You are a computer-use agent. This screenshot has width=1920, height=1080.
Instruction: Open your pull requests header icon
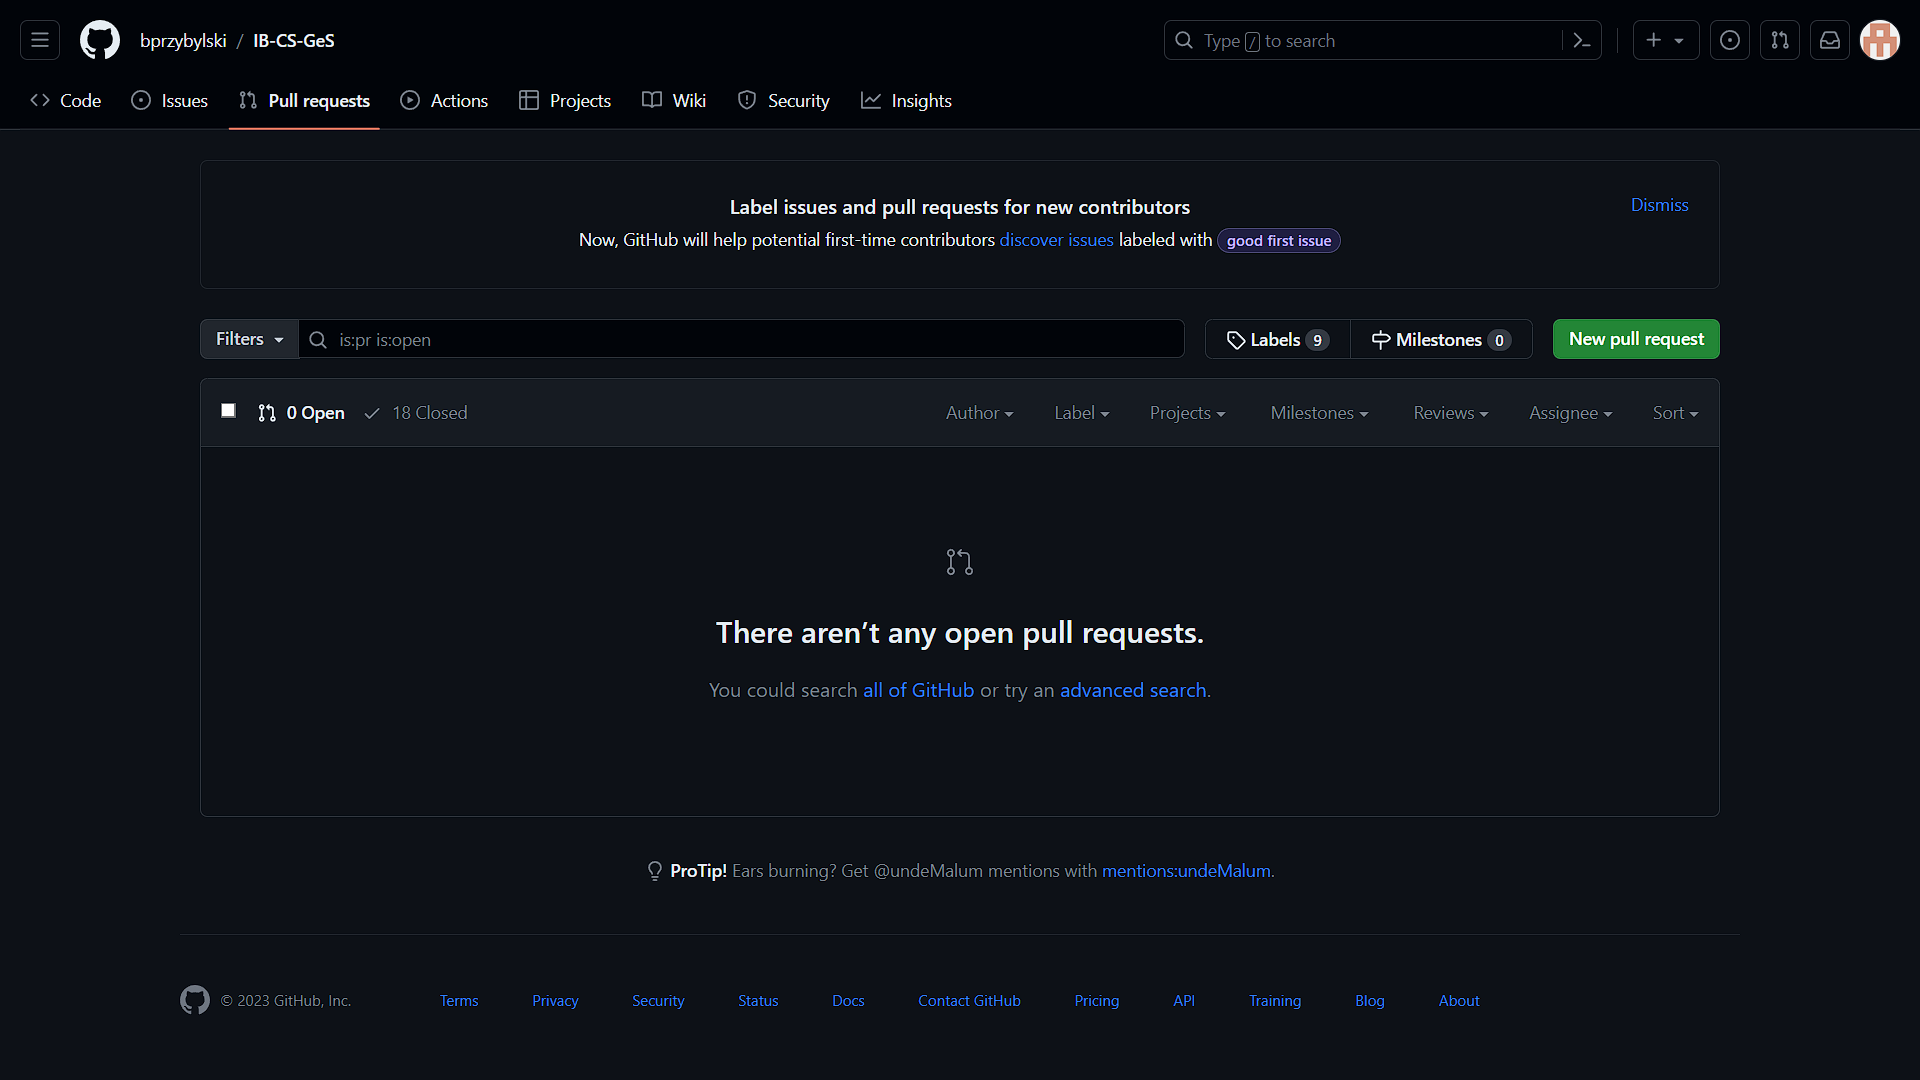1780,40
